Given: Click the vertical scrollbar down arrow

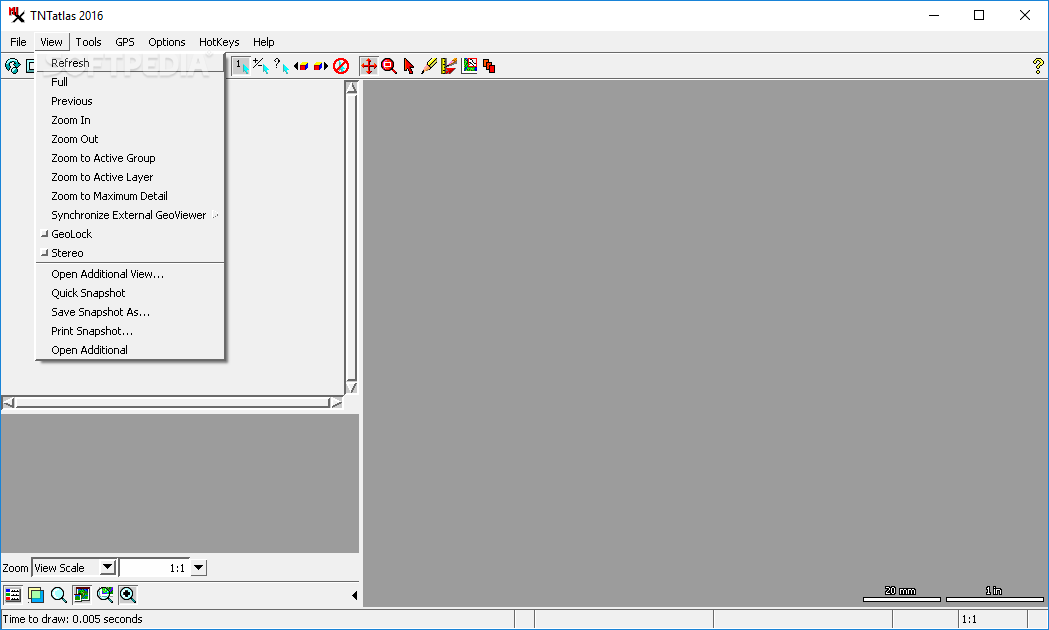Looking at the screenshot, I should pyautogui.click(x=352, y=387).
